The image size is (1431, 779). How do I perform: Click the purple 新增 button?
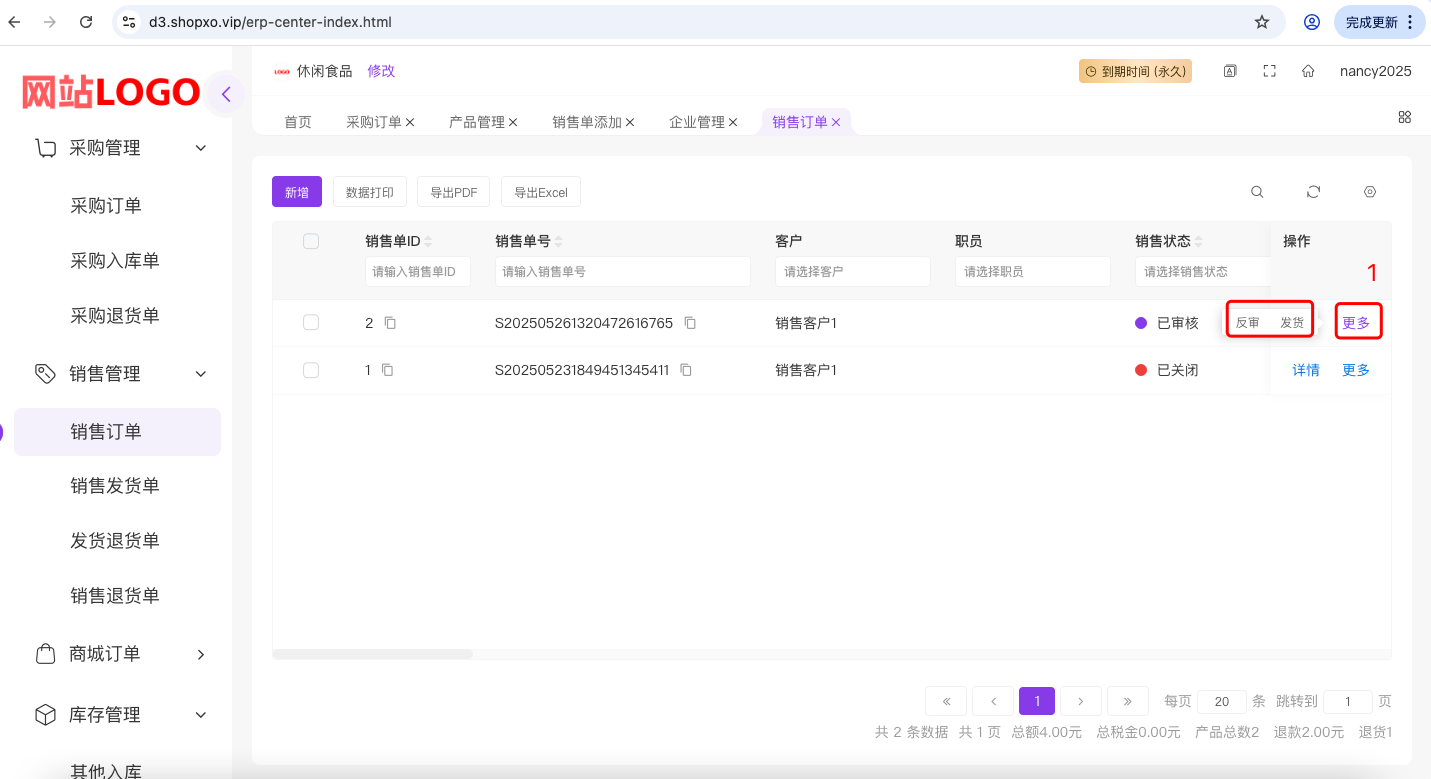(x=297, y=192)
